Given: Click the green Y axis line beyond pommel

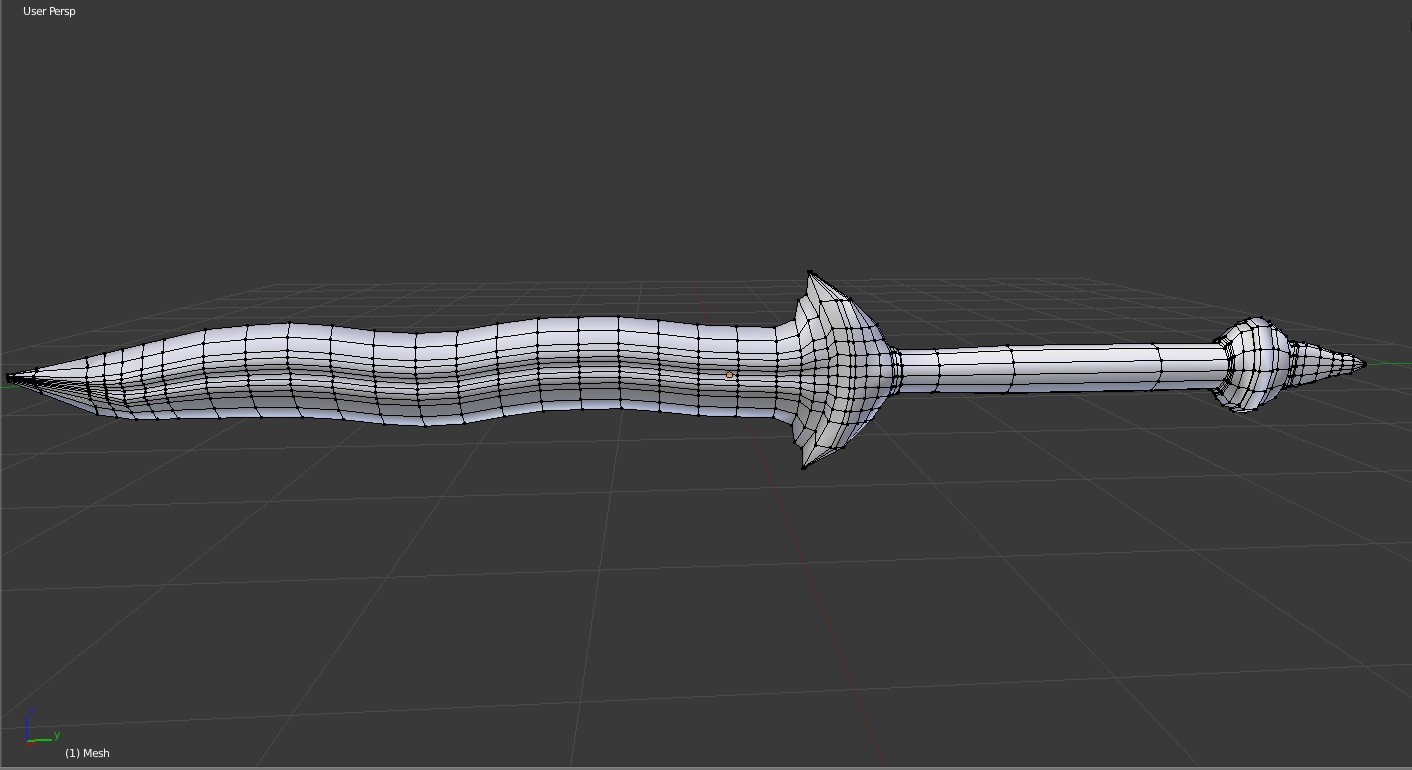Looking at the screenshot, I should pyautogui.click(x=1390, y=363).
